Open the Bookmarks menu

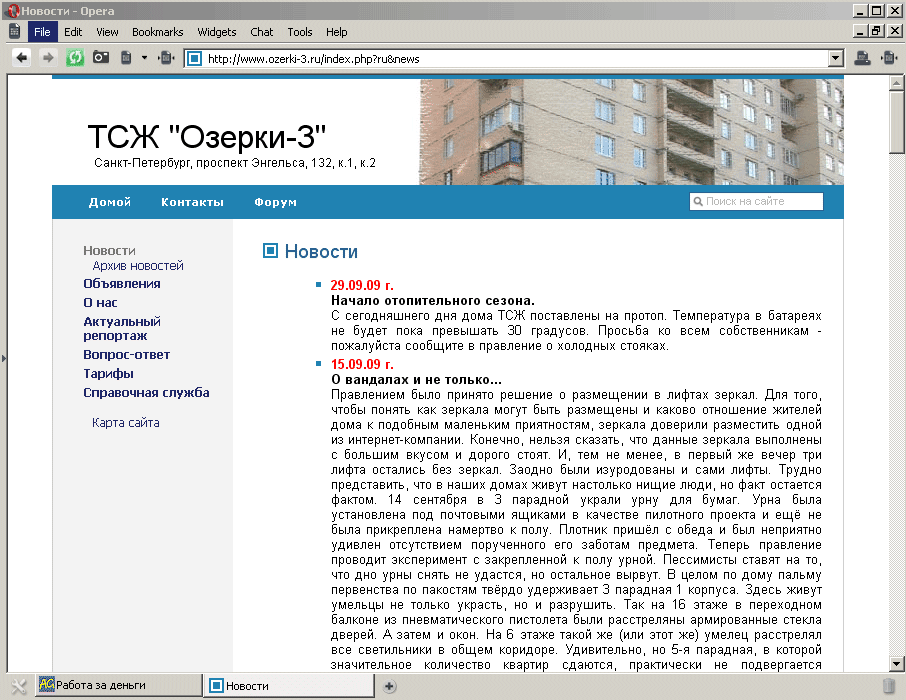point(157,32)
